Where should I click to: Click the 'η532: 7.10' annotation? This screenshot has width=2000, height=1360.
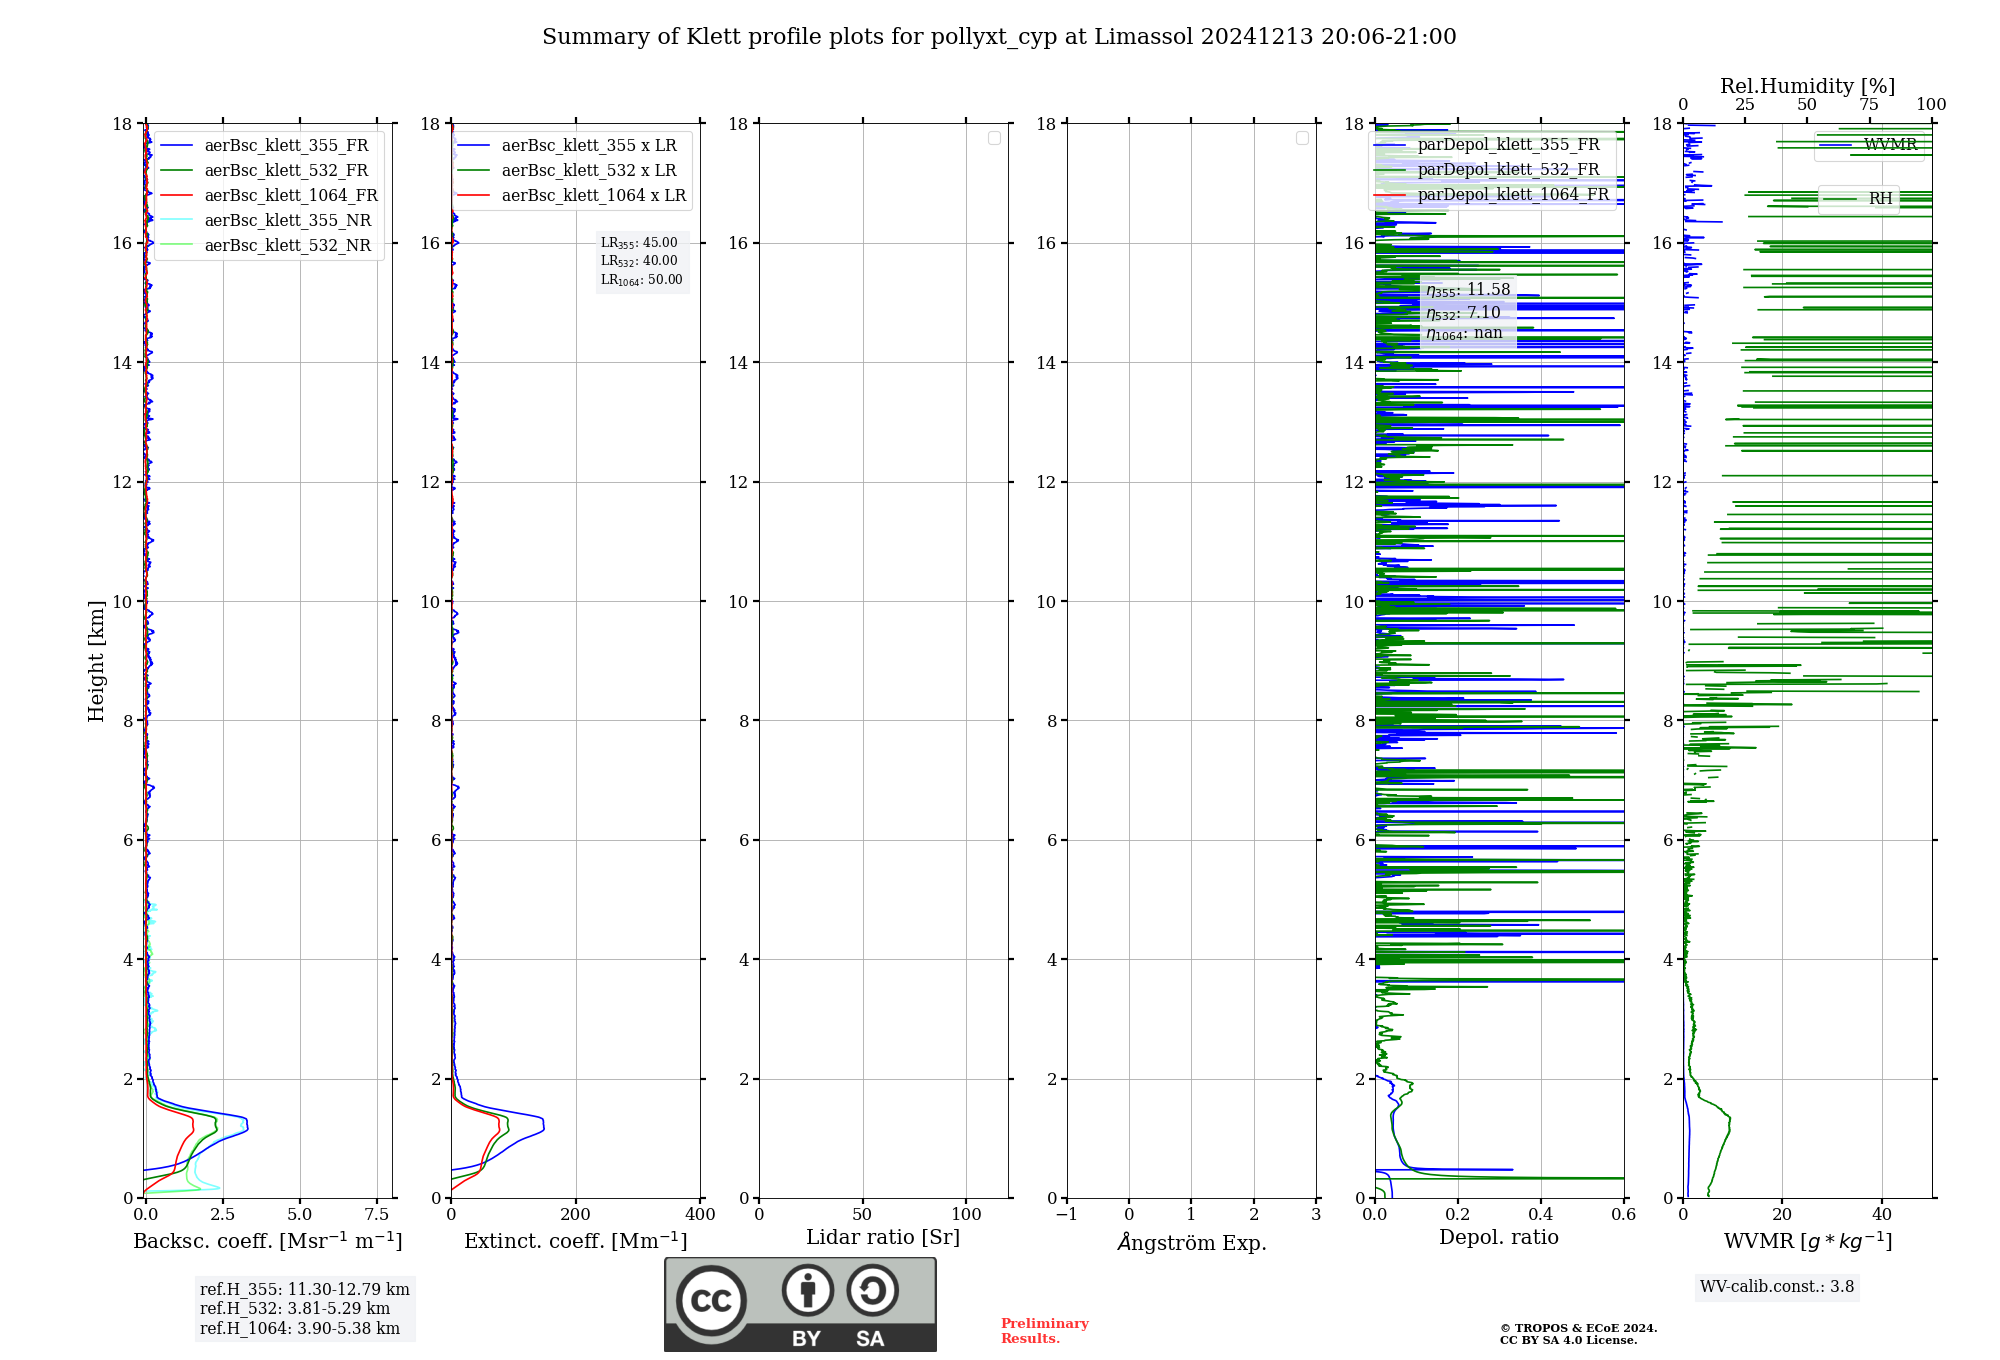(1463, 313)
